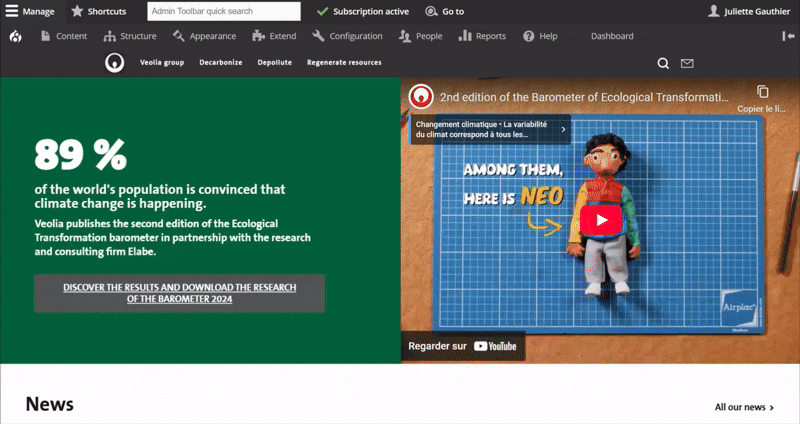
Task: Click Discover the results Barometer 2024 button
Action: 180,293
